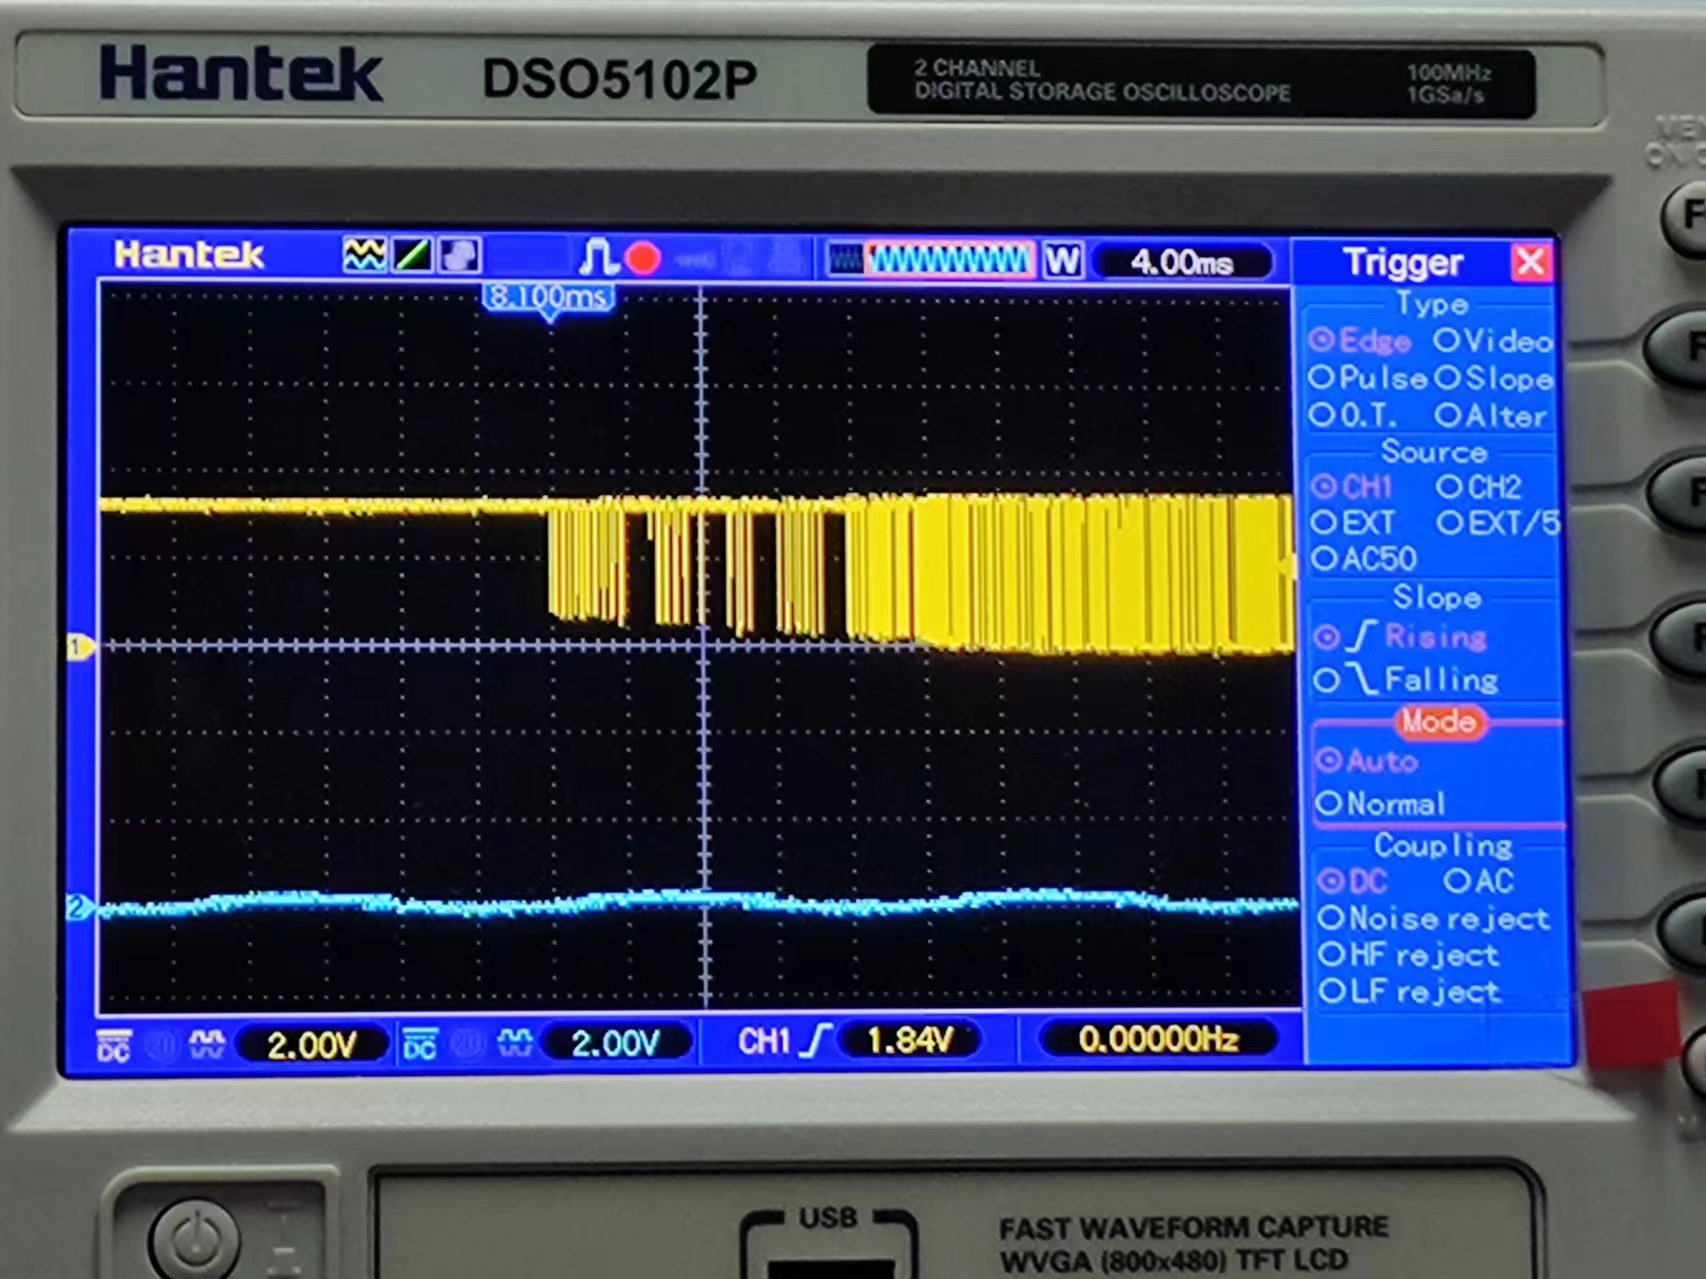Select Video trigger type
Screen dimensions: 1706x1279
tap(1493, 341)
